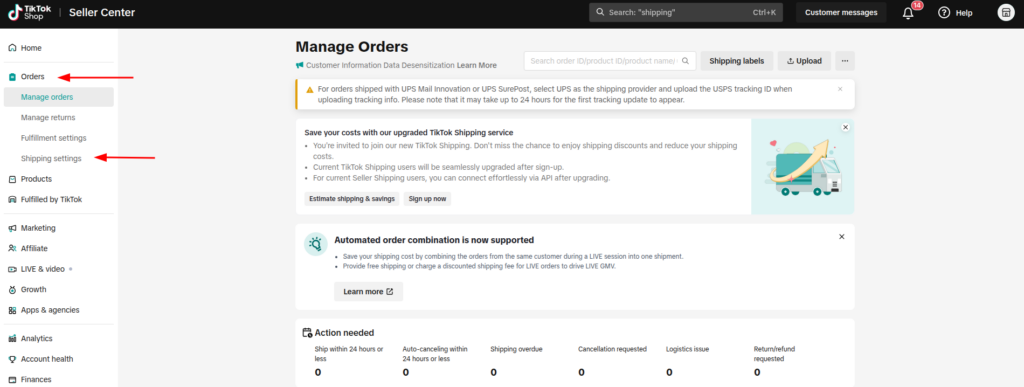This screenshot has height=387, width=1024.
Task: Open the three-dots more options button
Action: pyautogui.click(x=844, y=61)
